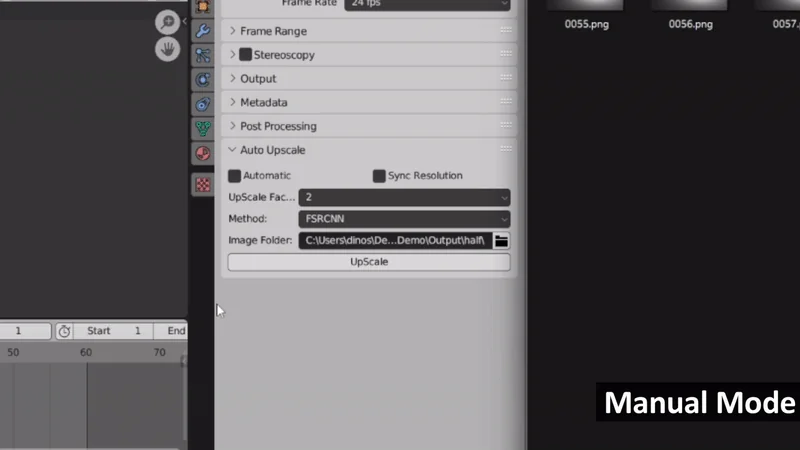Open the Object Data green triangle tab
800x450 pixels.
click(203, 129)
